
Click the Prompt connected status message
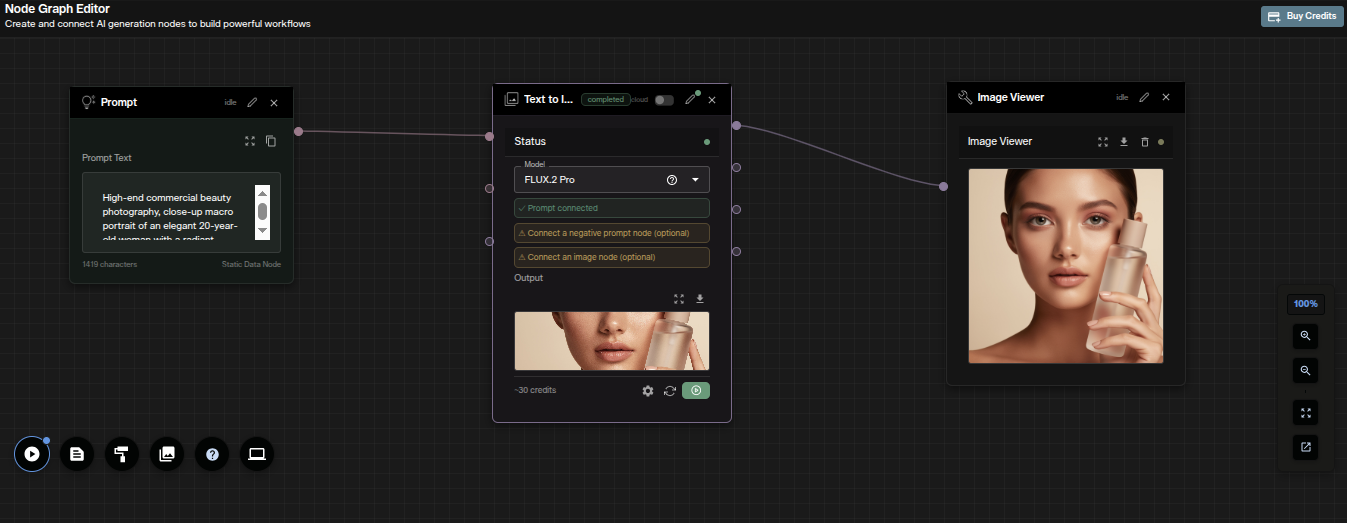click(x=612, y=208)
